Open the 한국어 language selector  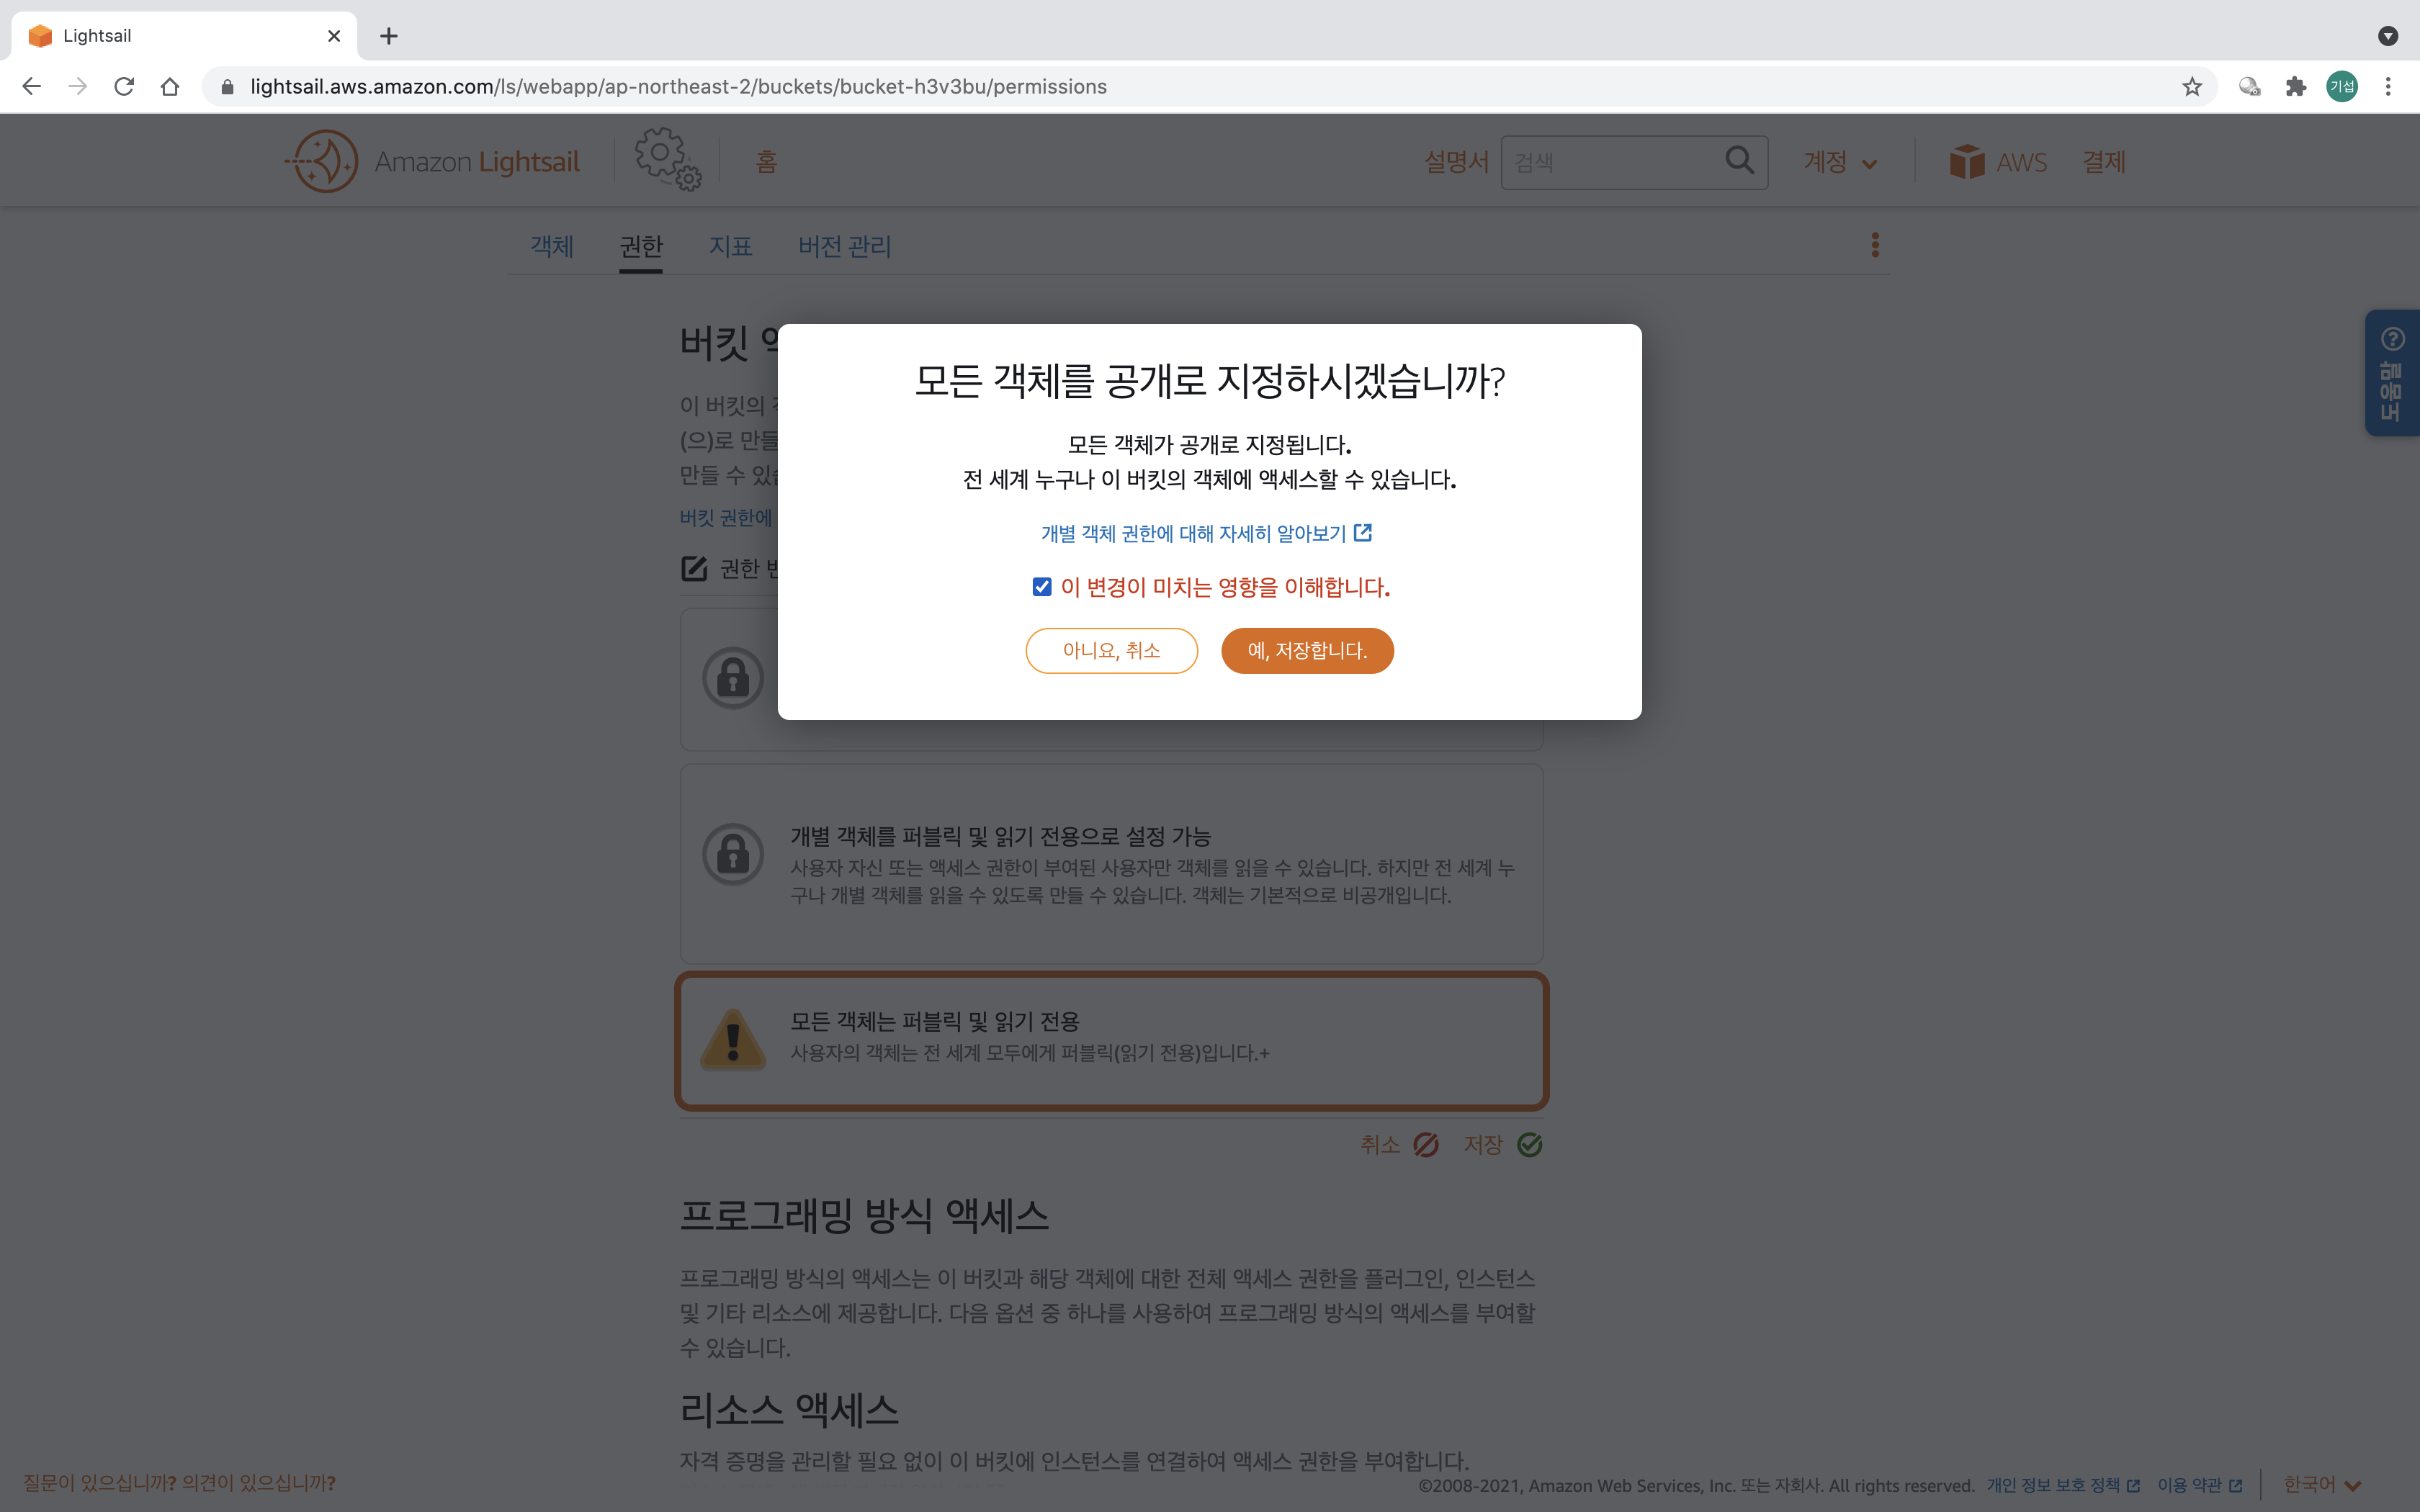[x=2321, y=1484]
